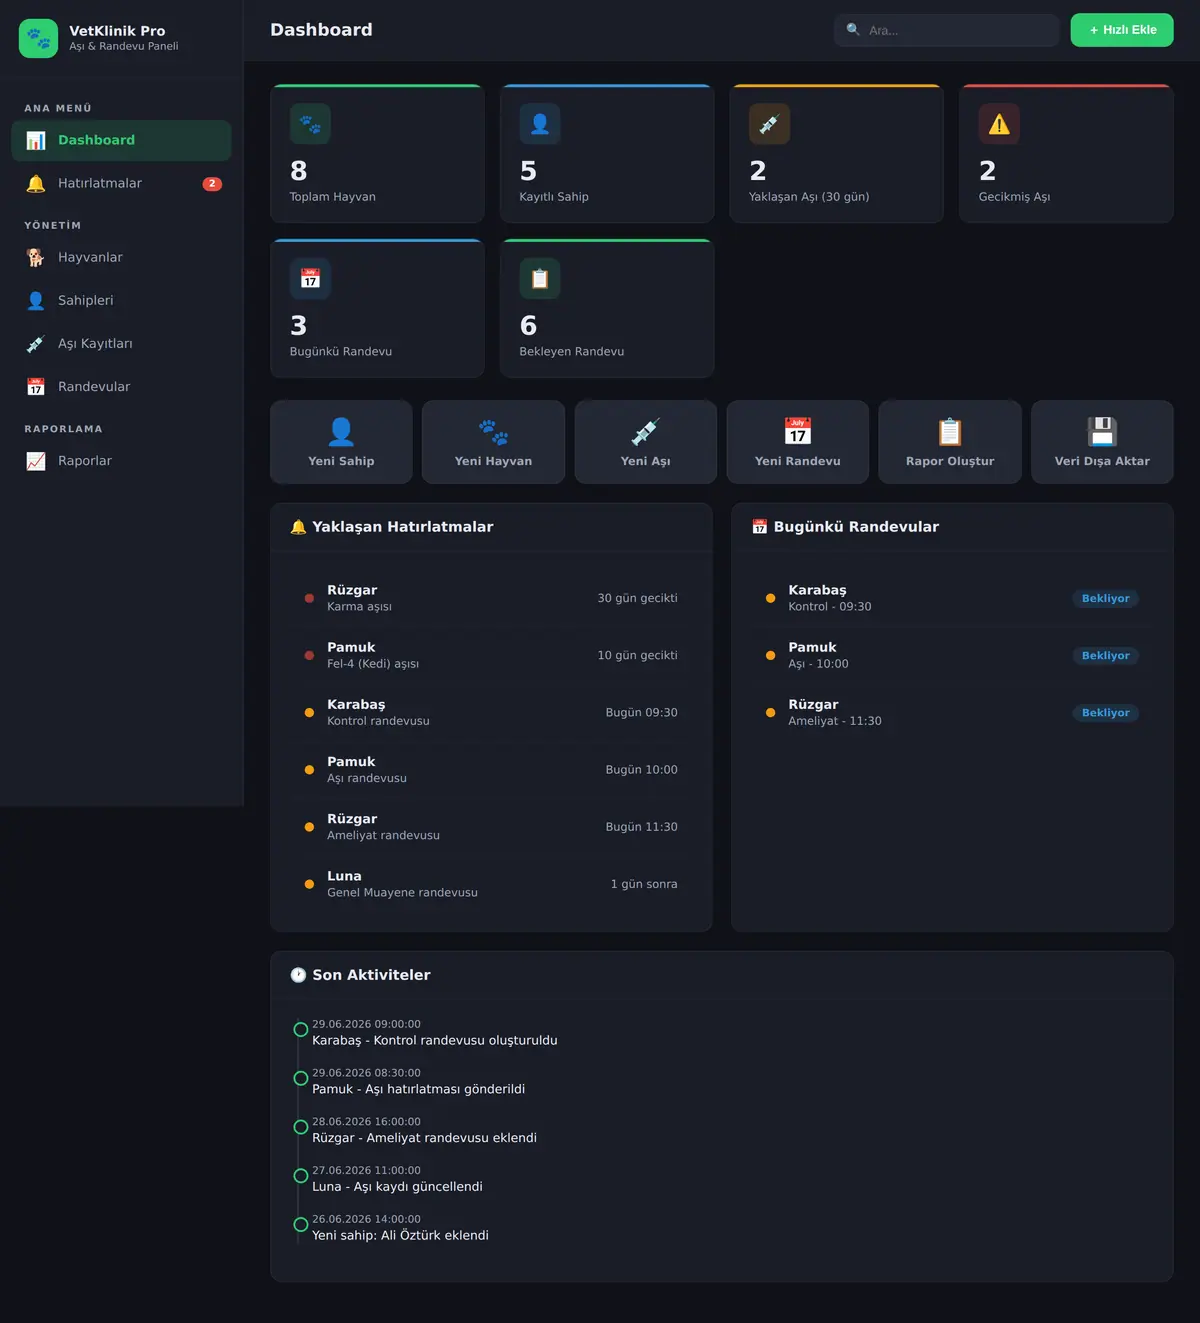Viewport: 1200px width, 1323px height.
Task: Click the chart icon beside Raporlar
Action: [36, 461]
